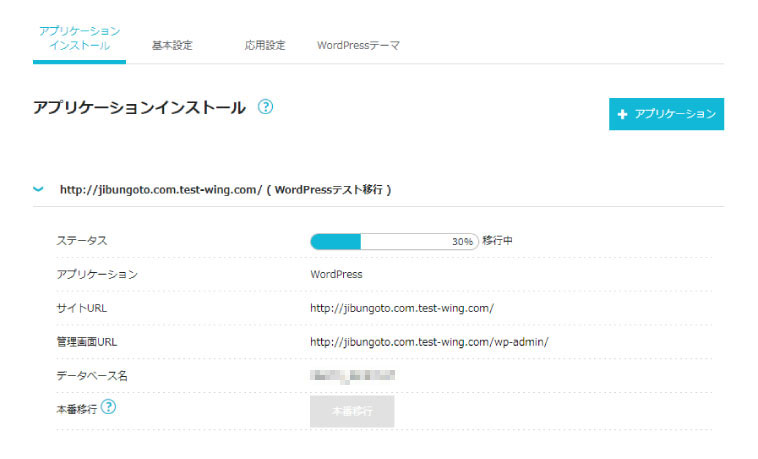Click the サイトURL value http://jibungoto.com.test-wing.com/
Image resolution: width=758 pixels, height=459 pixels.
(x=402, y=308)
